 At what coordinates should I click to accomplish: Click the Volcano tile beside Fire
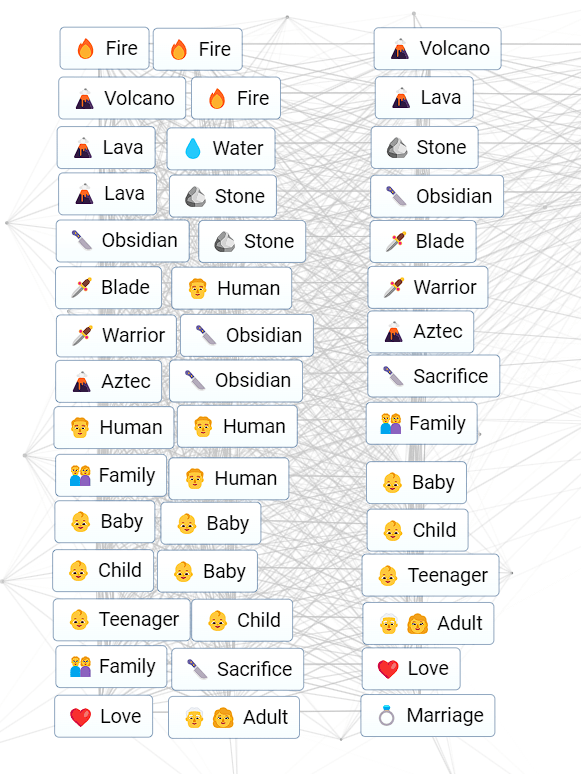pyautogui.click(x=122, y=98)
